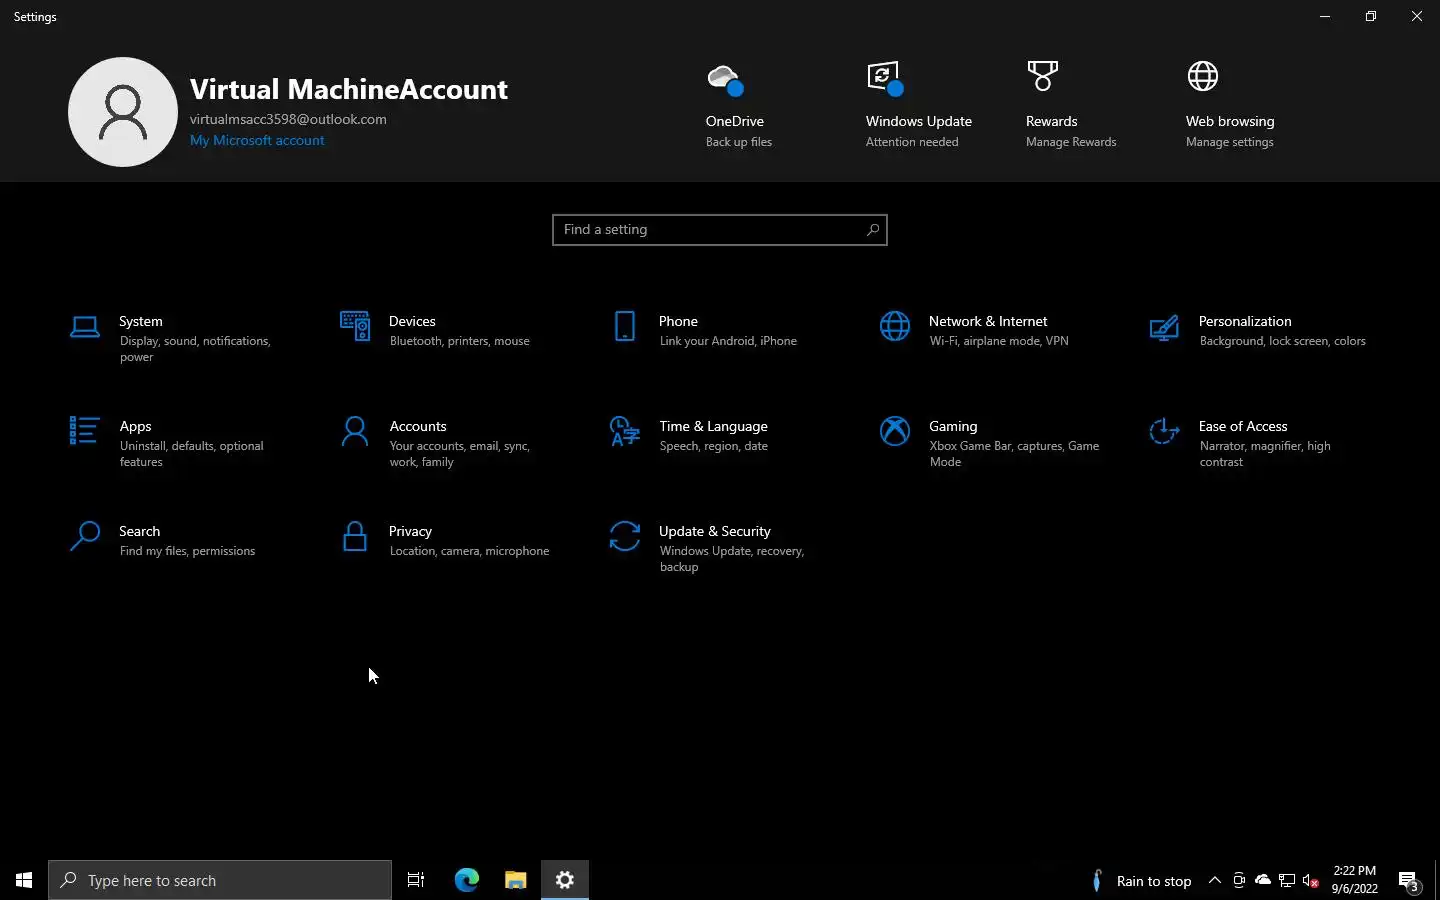Select the Search magnifier category icon

pyautogui.click(x=85, y=536)
